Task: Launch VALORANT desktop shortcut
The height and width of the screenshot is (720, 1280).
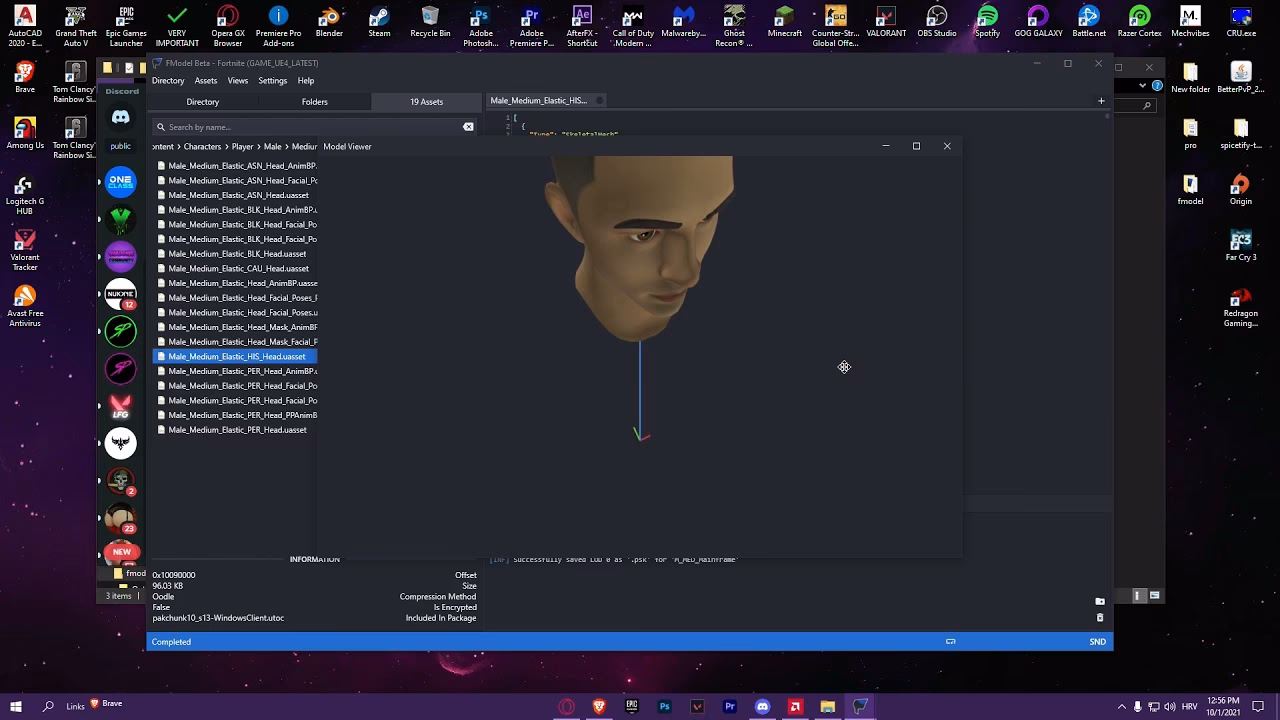Action: tap(885, 24)
